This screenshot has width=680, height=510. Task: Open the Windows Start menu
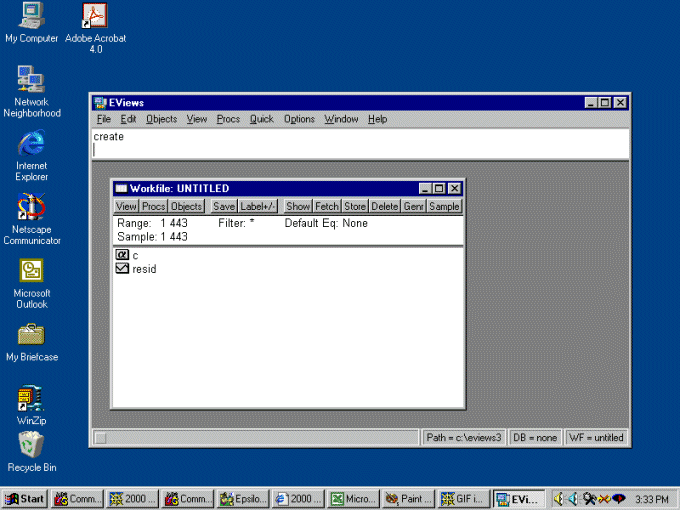[25, 498]
